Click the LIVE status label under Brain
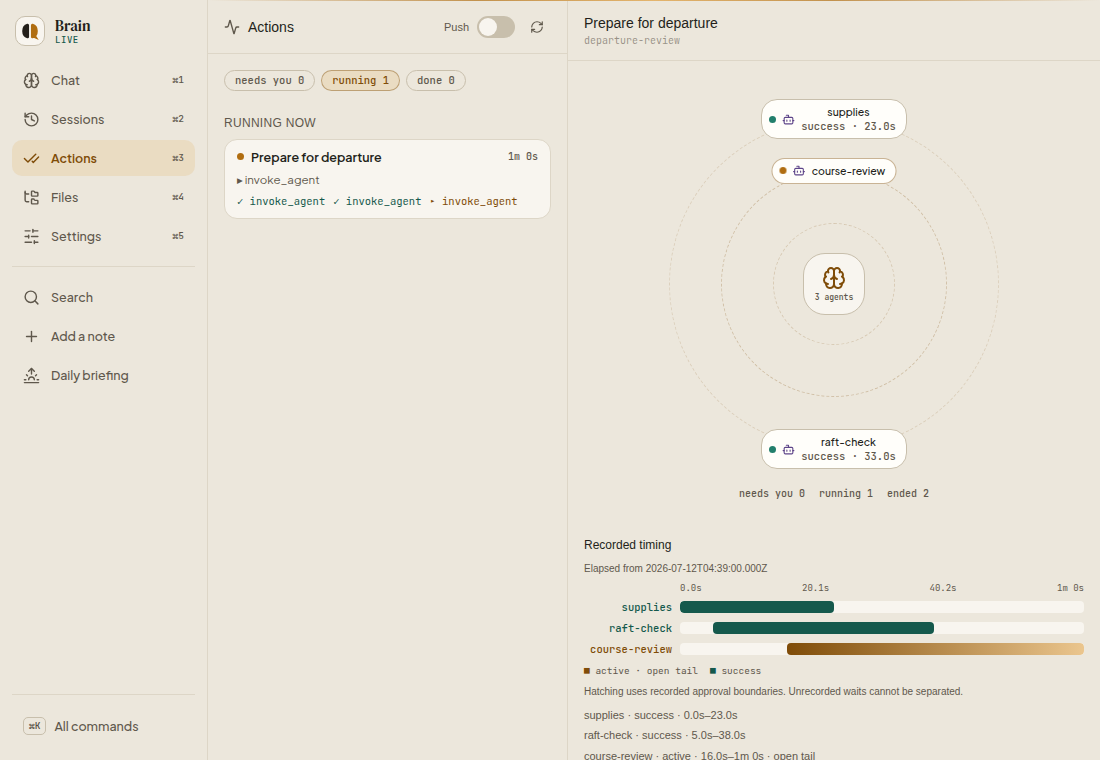Viewport: 1100px width, 760px height. [67, 40]
